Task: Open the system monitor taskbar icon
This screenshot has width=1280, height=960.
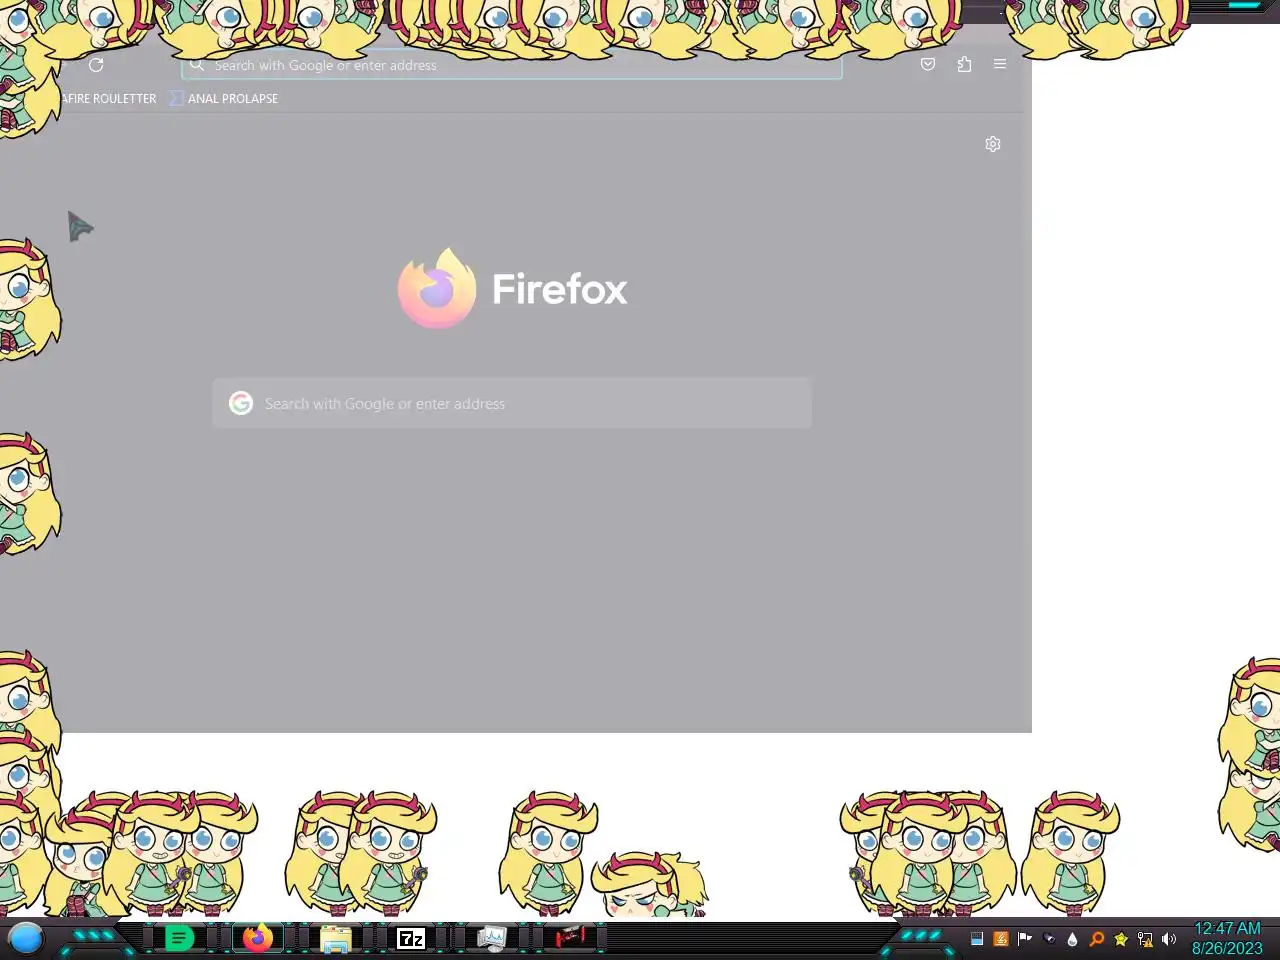Action: pyautogui.click(x=491, y=938)
